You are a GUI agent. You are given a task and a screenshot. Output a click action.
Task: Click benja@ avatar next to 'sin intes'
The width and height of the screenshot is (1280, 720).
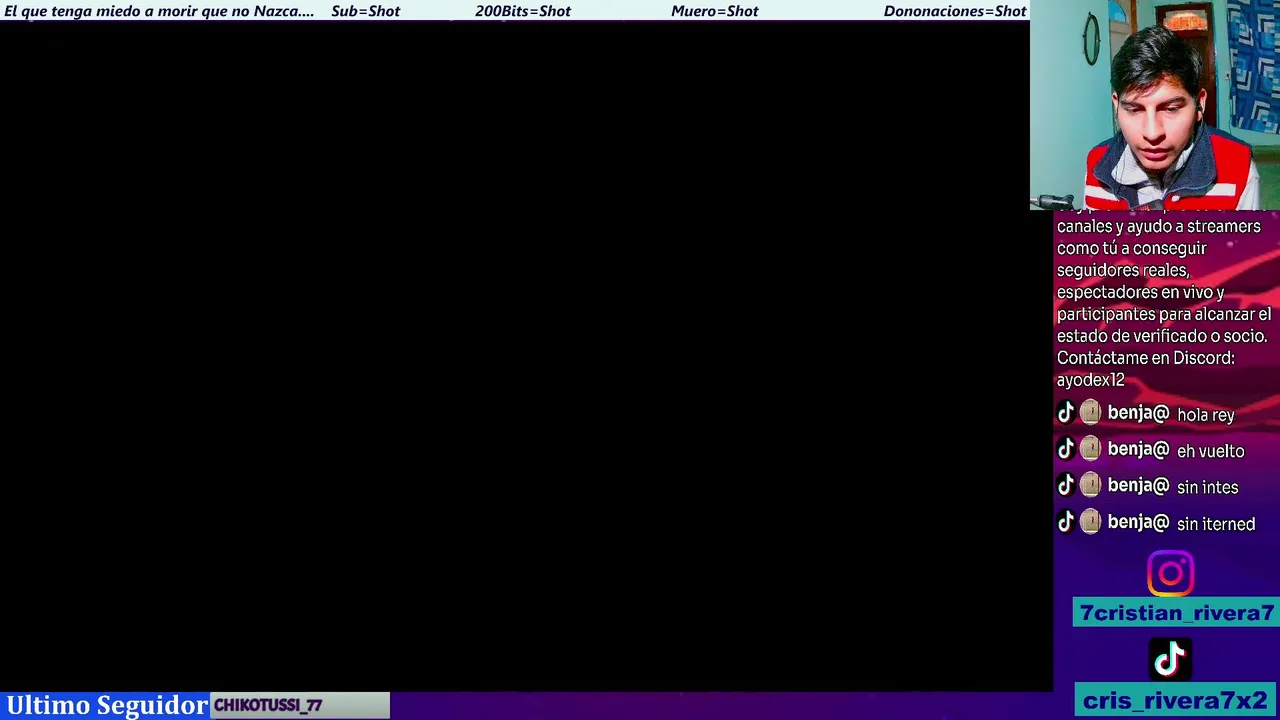pos(1090,485)
